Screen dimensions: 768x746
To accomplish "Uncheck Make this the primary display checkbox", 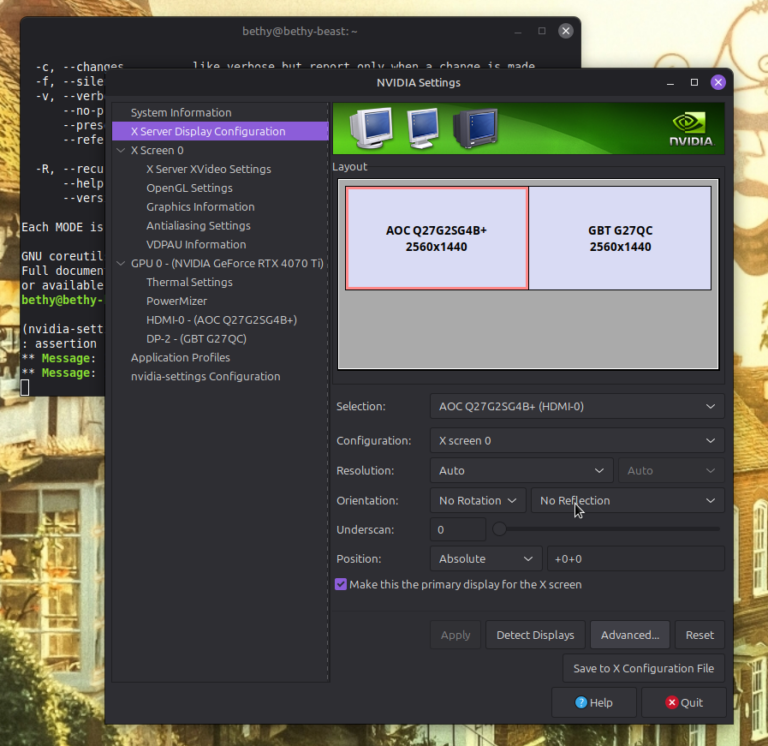I will [x=341, y=584].
